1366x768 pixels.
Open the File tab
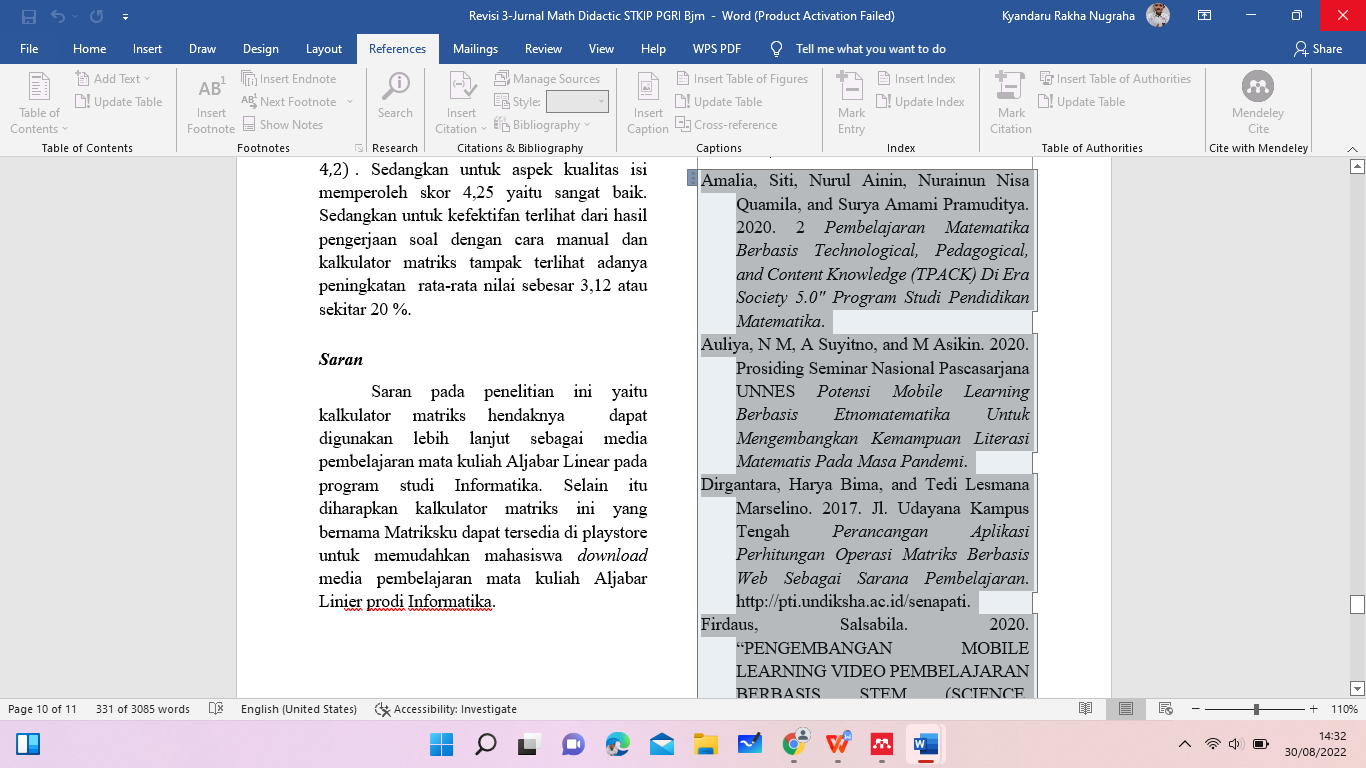(x=29, y=49)
